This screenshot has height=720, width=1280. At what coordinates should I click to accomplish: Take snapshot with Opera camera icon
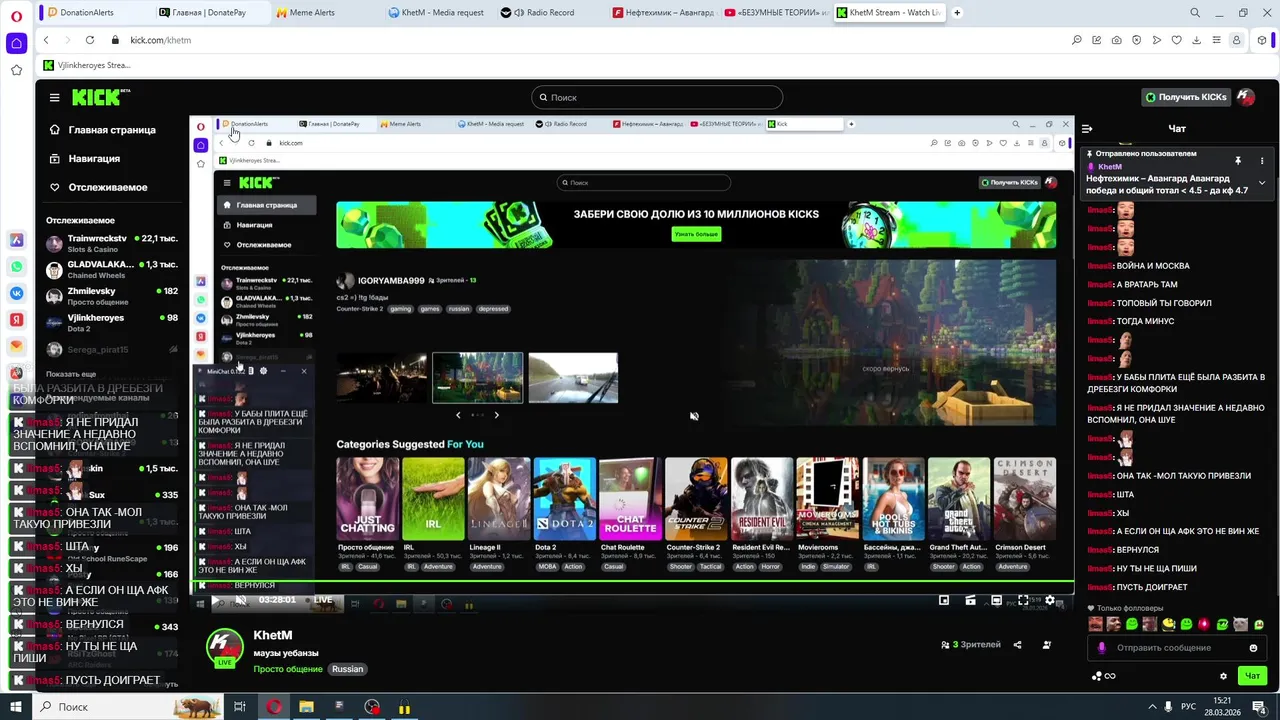[x=1117, y=40]
